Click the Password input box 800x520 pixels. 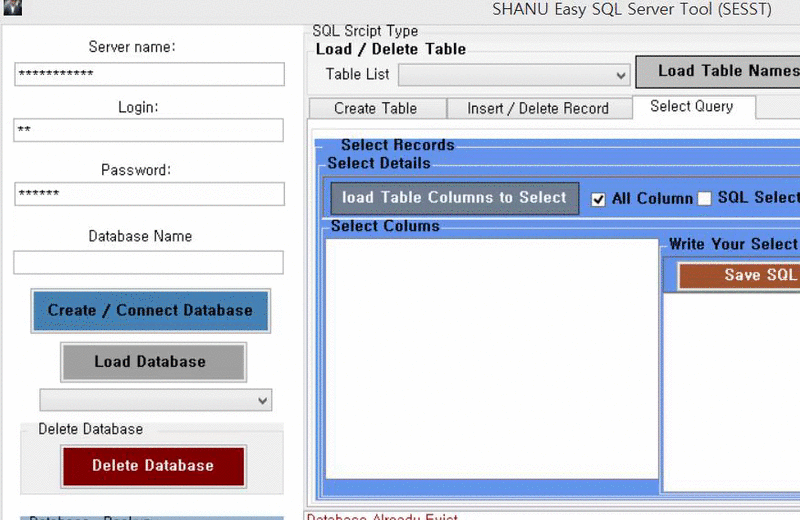(x=149, y=194)
